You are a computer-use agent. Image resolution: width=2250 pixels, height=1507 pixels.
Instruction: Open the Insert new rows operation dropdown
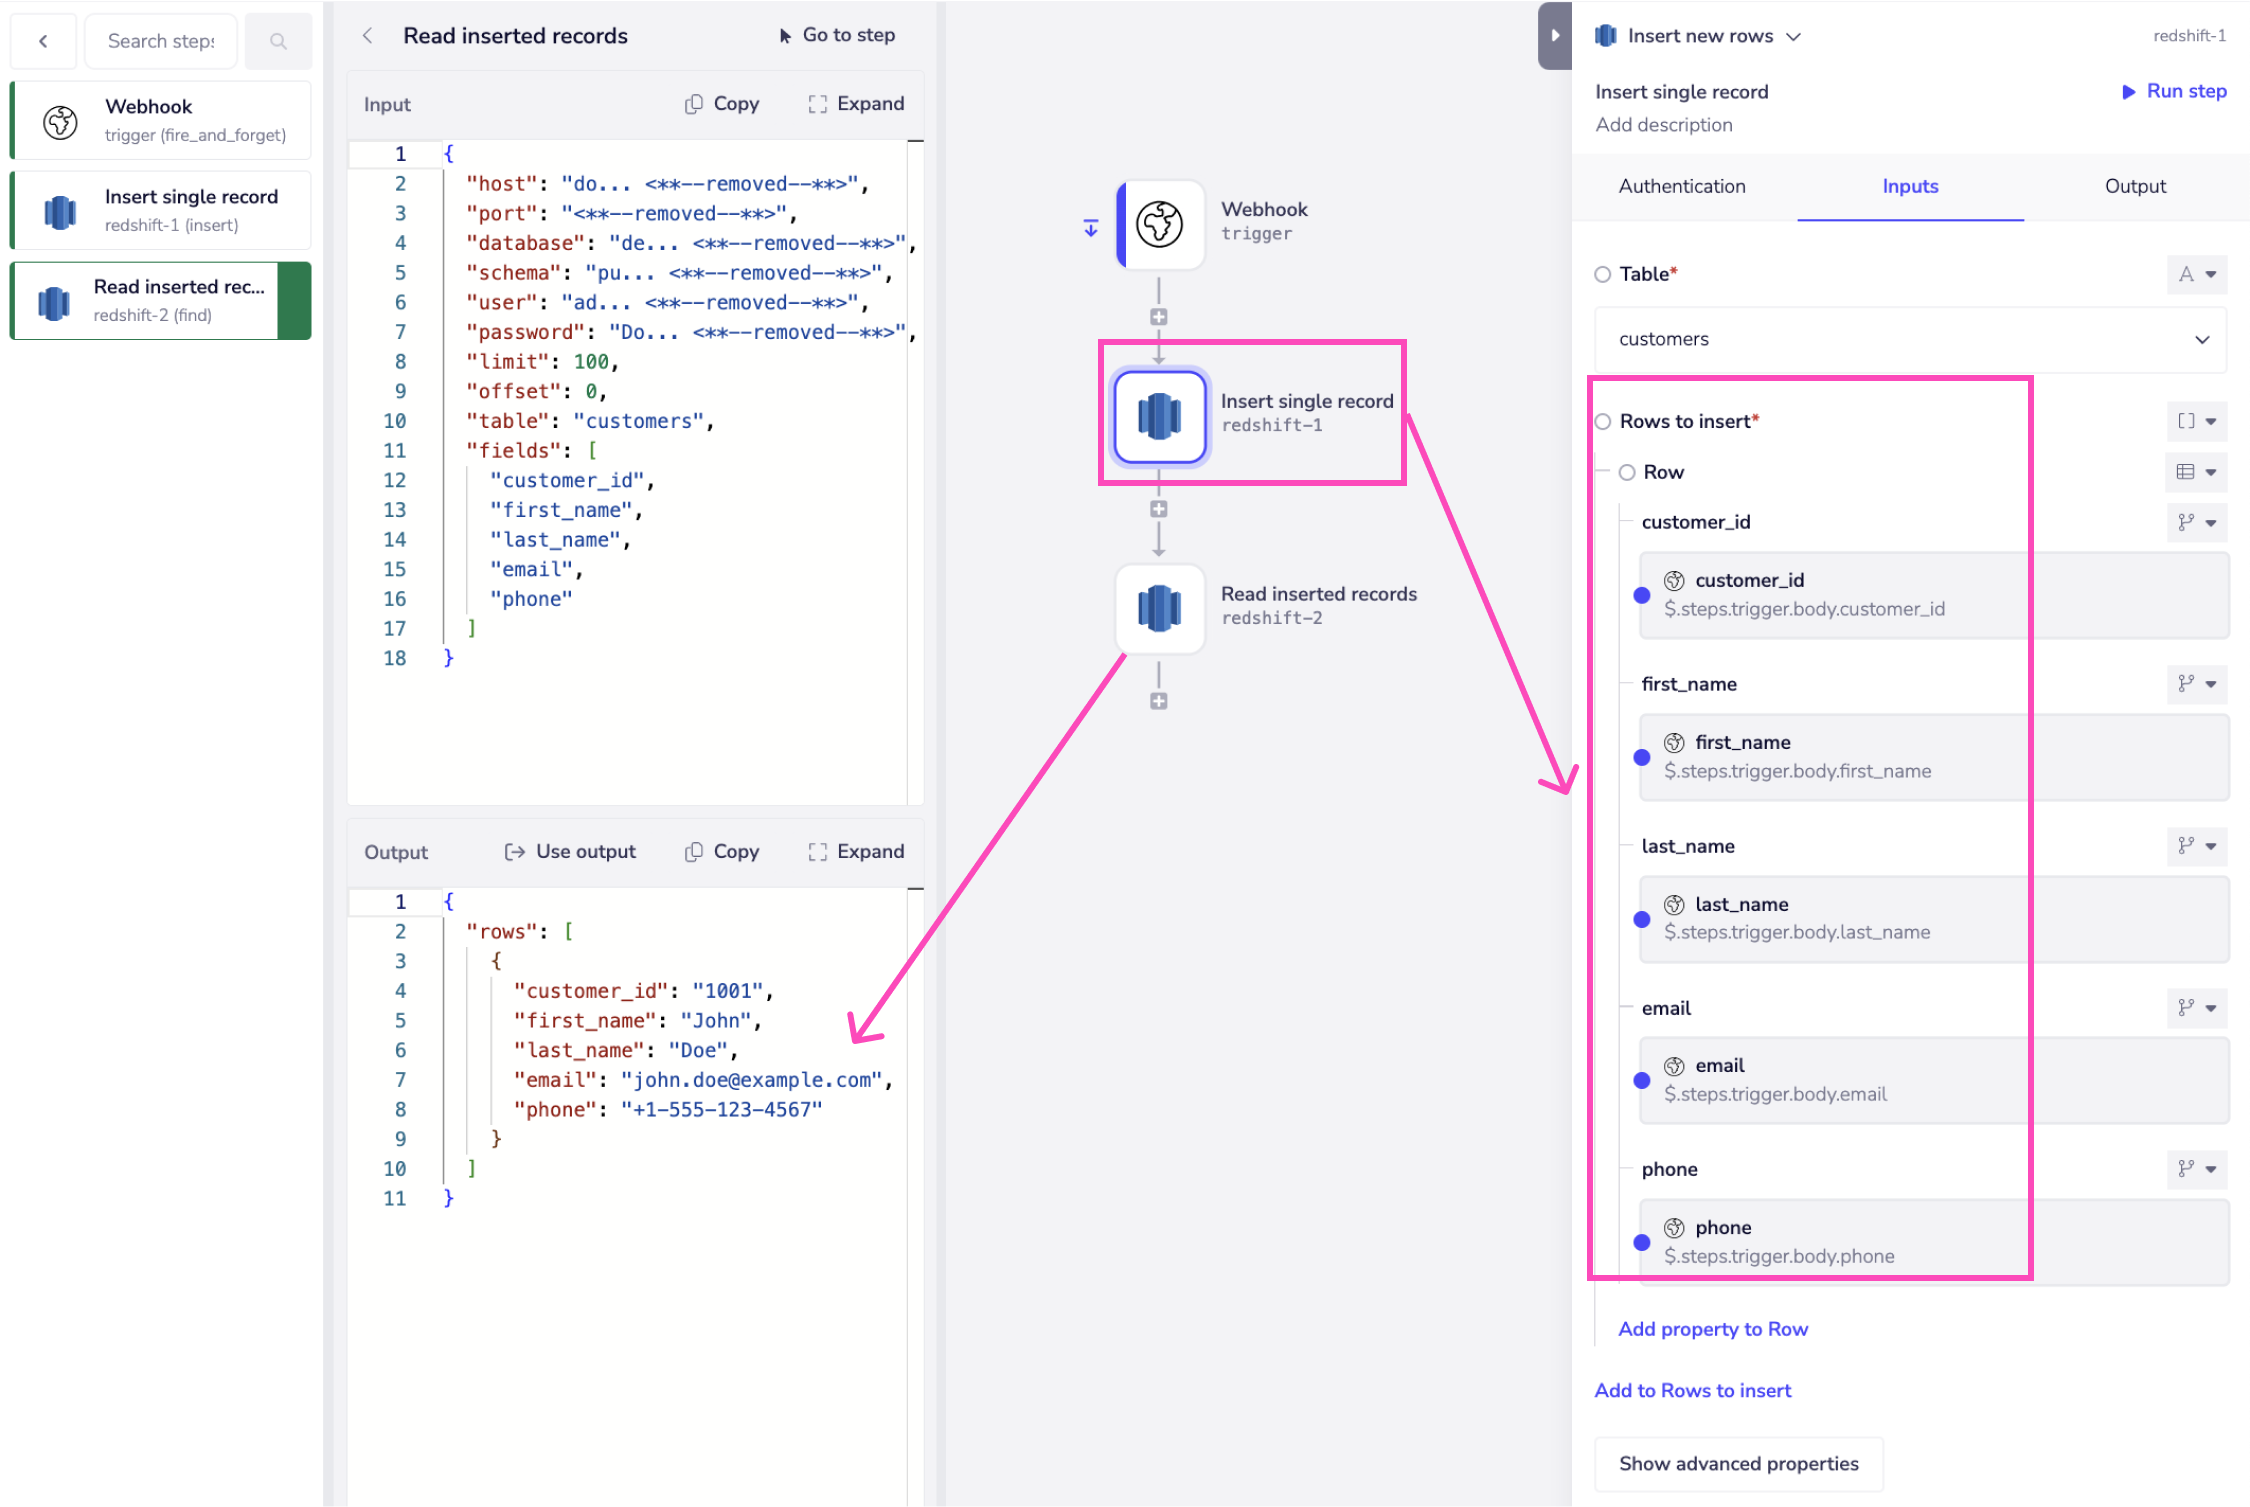[1793, 37]
